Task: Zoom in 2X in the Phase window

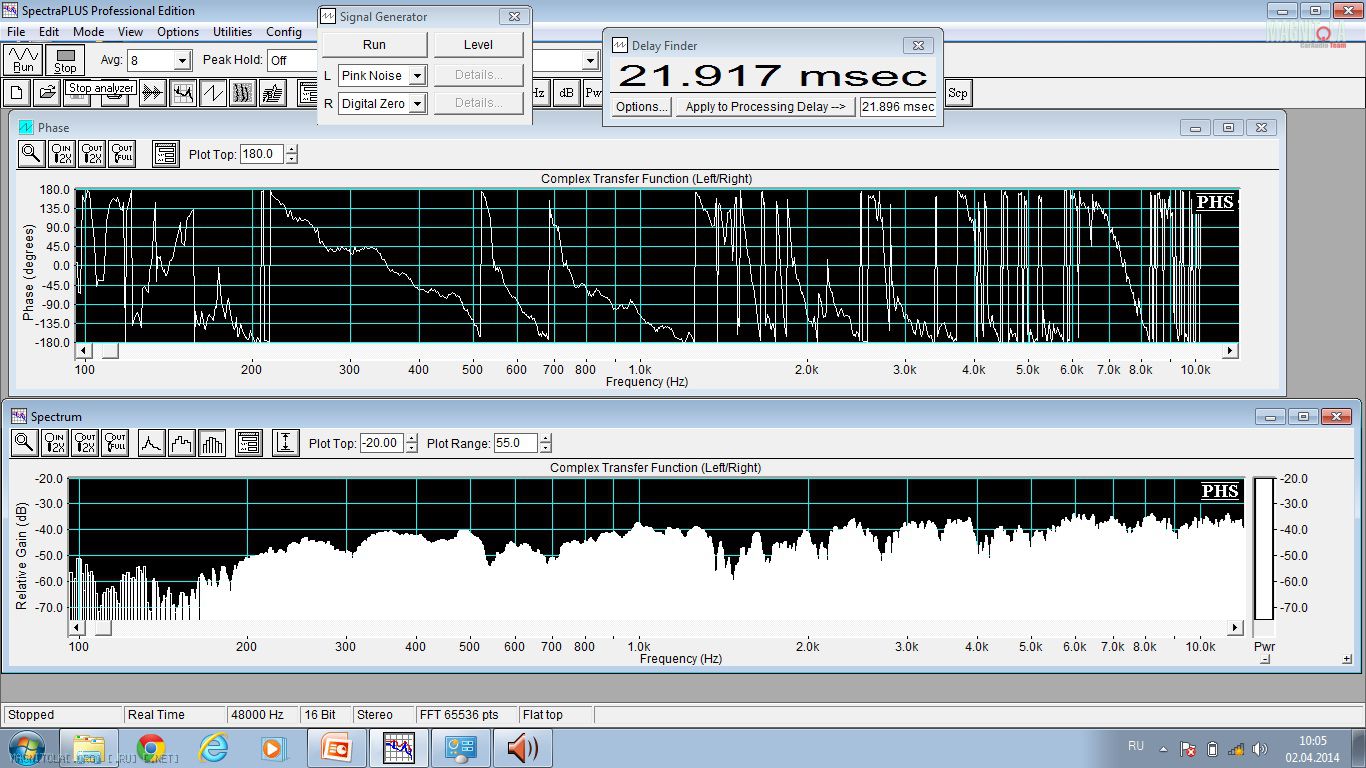Action: tap(61, 154)
